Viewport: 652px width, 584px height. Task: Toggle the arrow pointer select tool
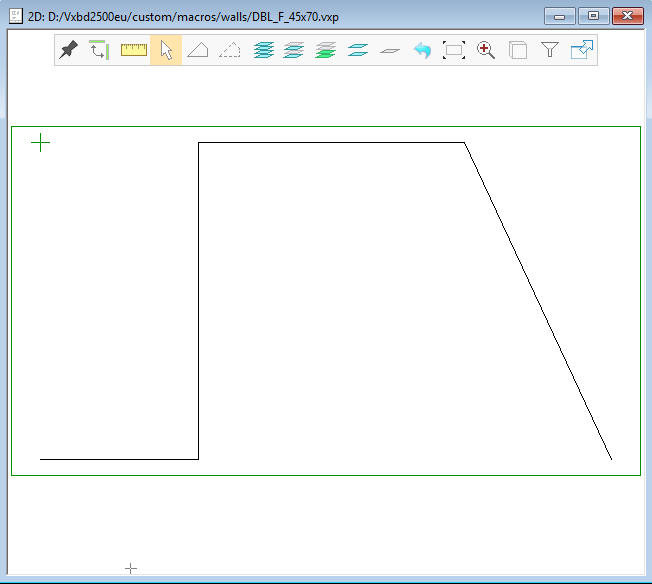(166, 50)
